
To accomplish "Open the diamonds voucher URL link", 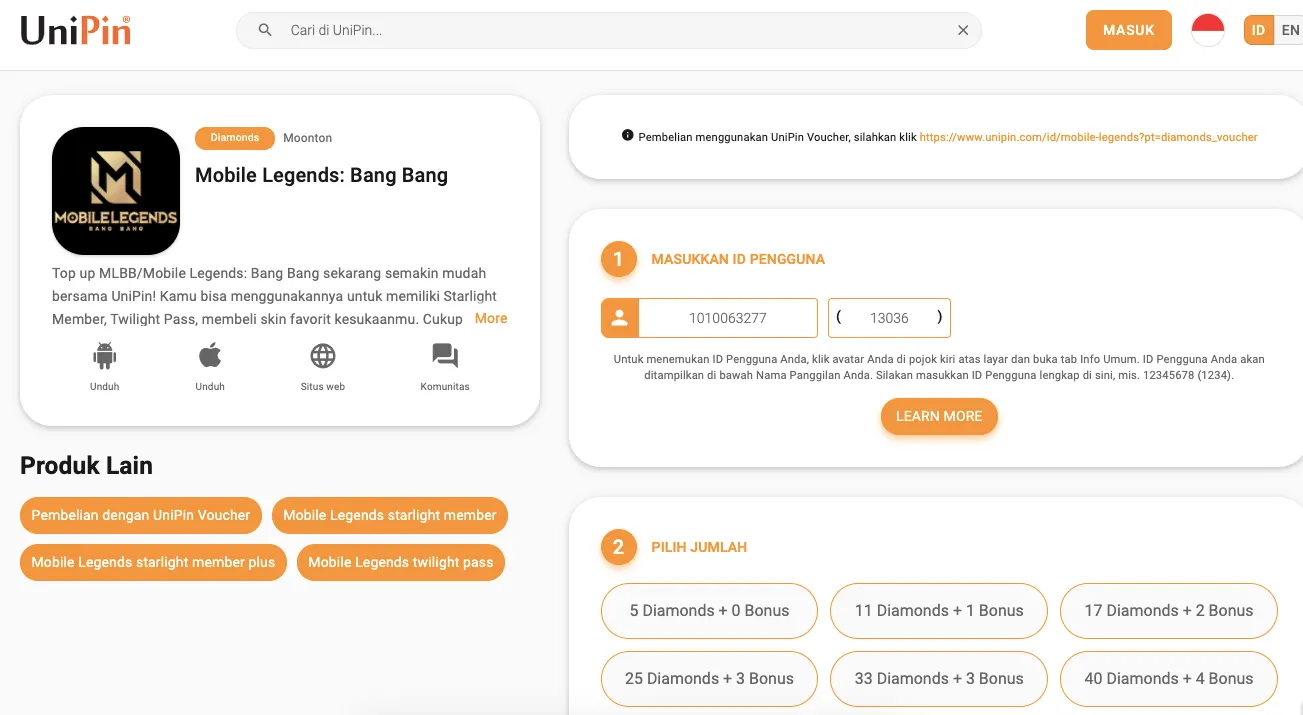I will click(1088, 137).
